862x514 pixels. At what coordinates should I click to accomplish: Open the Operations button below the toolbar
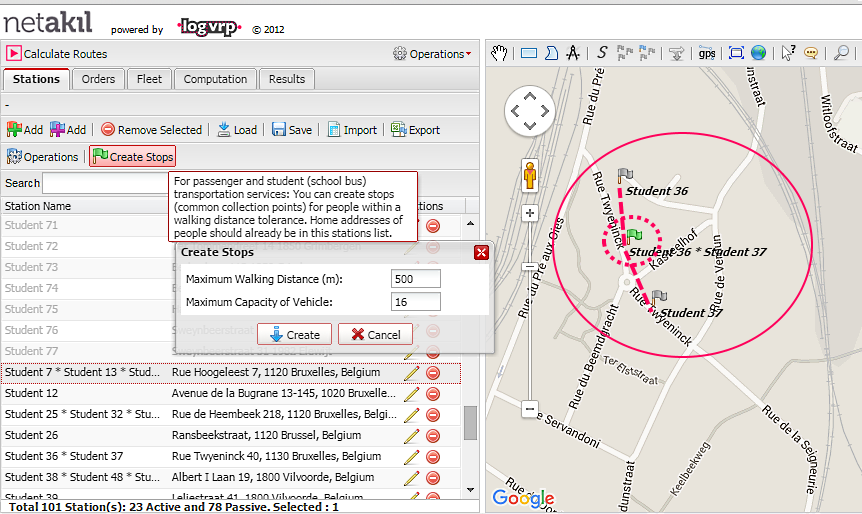click(43, 157)
